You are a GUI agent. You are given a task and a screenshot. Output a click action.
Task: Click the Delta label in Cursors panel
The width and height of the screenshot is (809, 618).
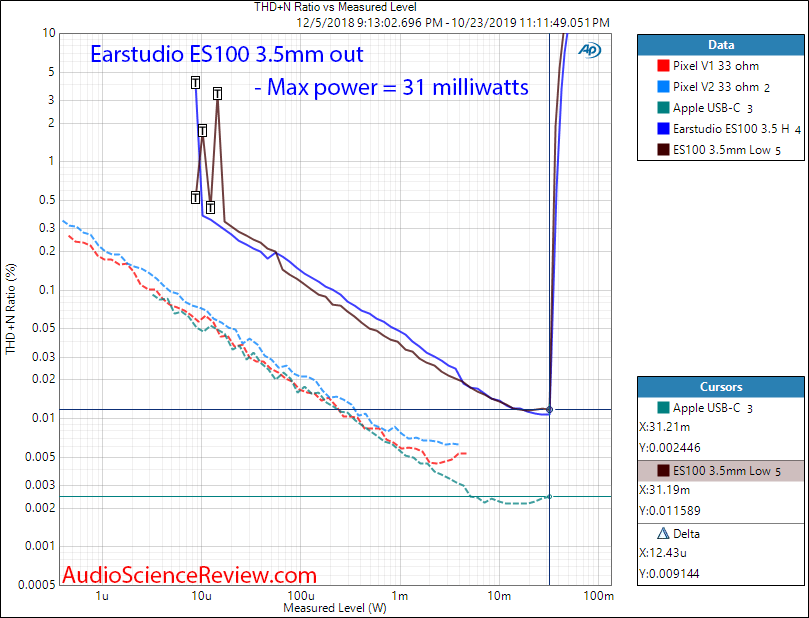click(x=686, y=534)
